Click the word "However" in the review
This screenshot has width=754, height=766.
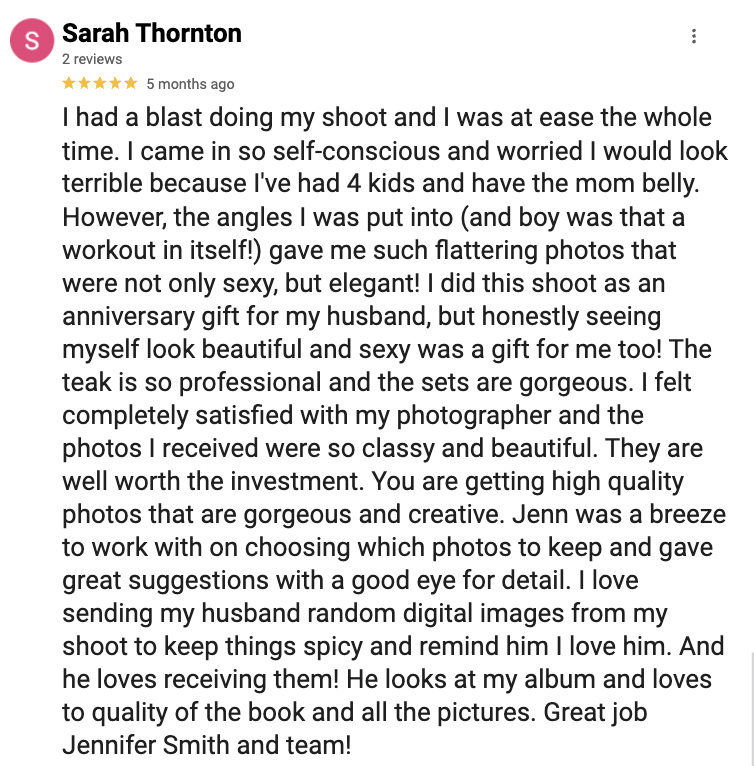(x=113, y=218)
